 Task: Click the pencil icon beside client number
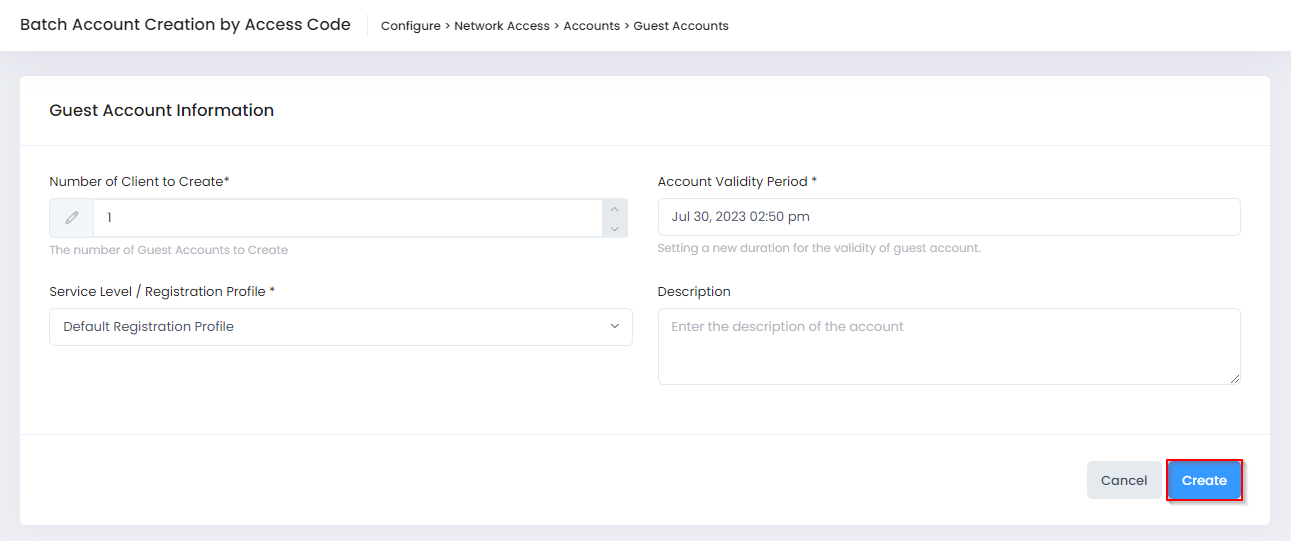tap(72, 217)
